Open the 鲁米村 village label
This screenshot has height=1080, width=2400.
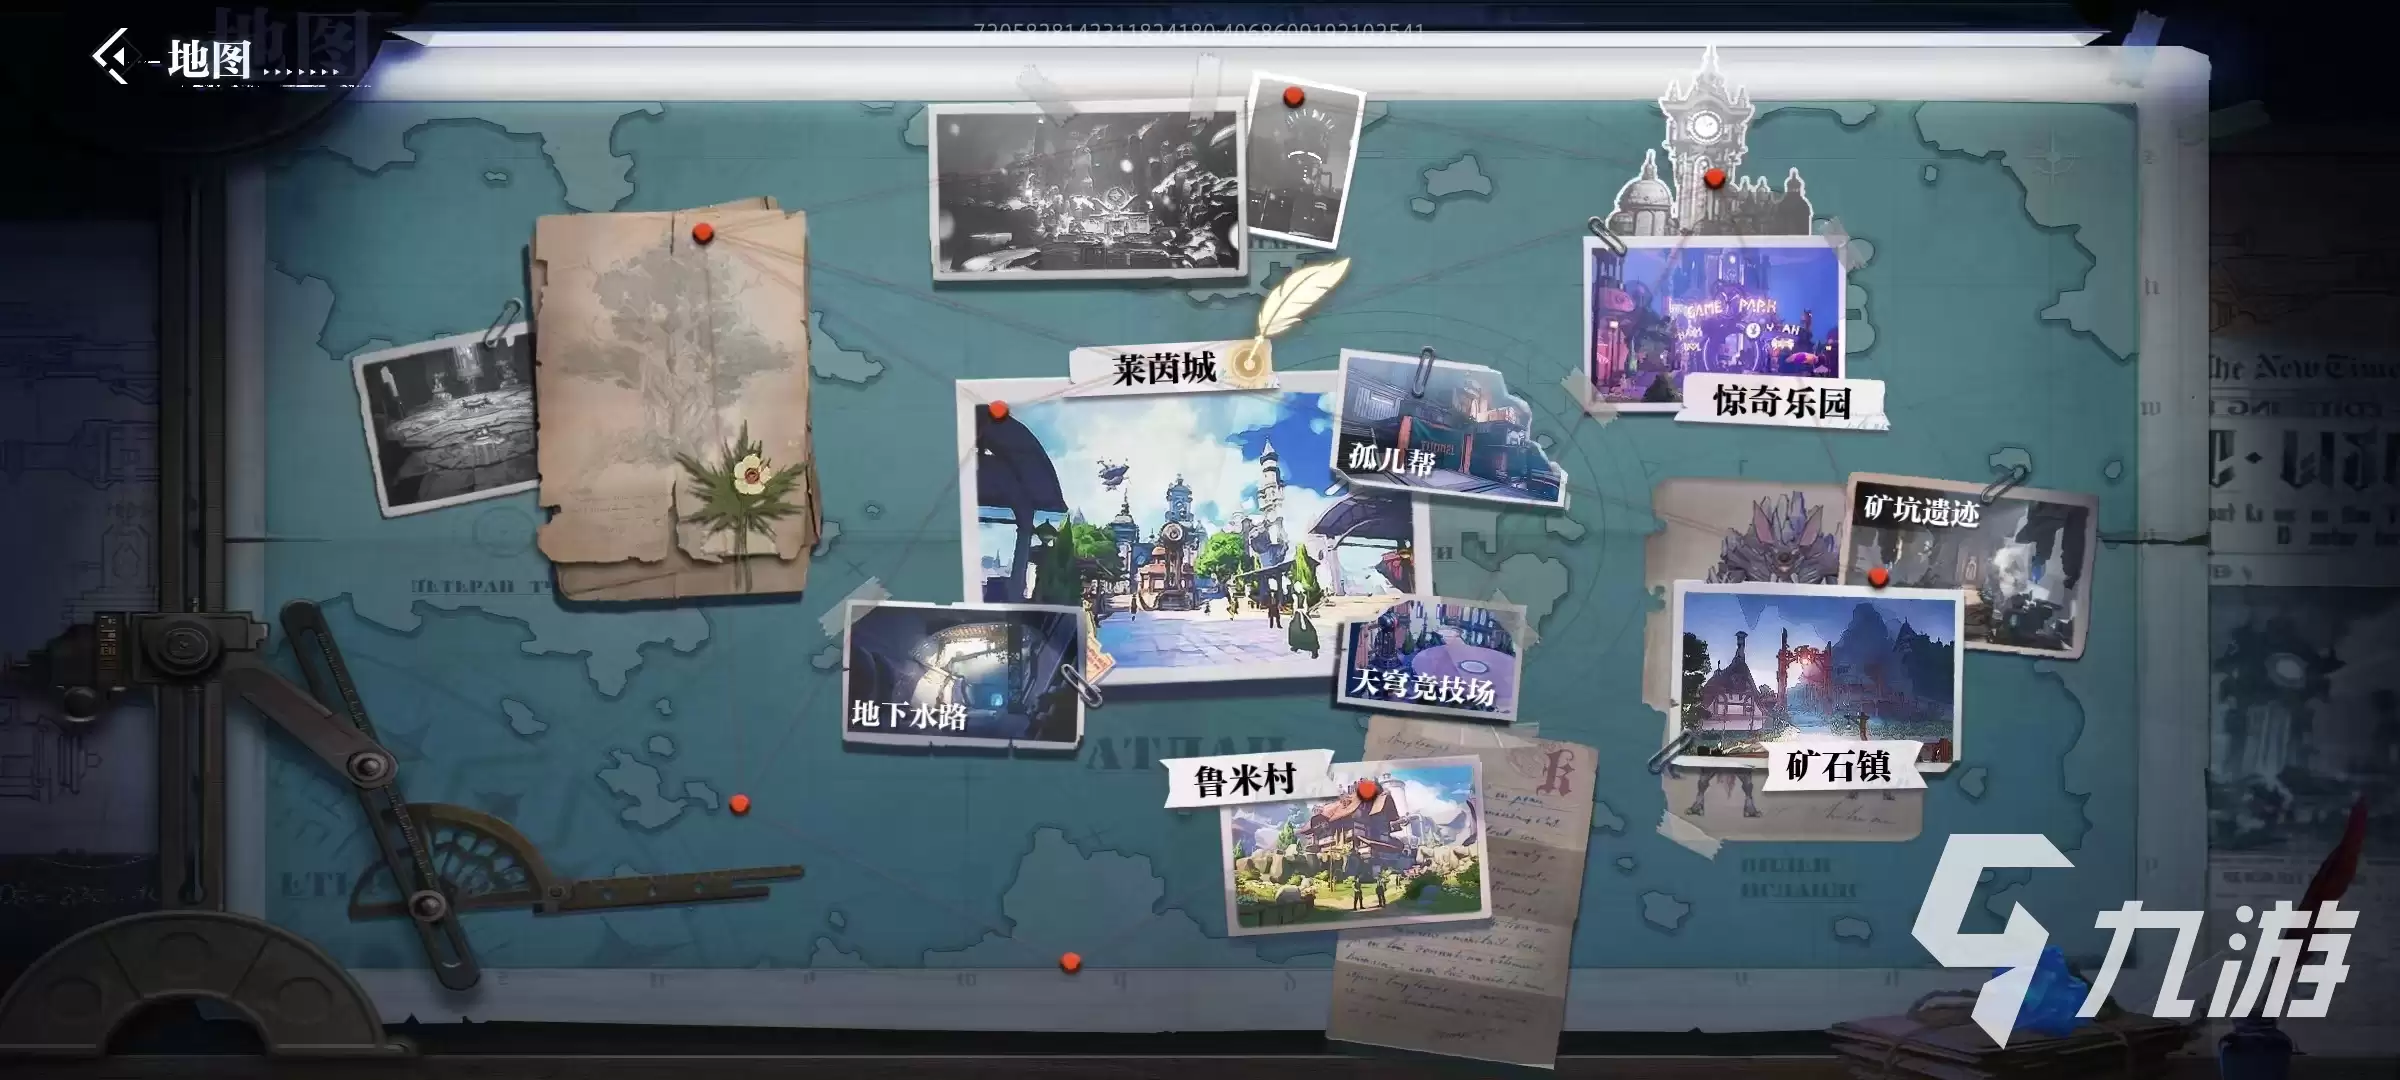[1246, 779]
